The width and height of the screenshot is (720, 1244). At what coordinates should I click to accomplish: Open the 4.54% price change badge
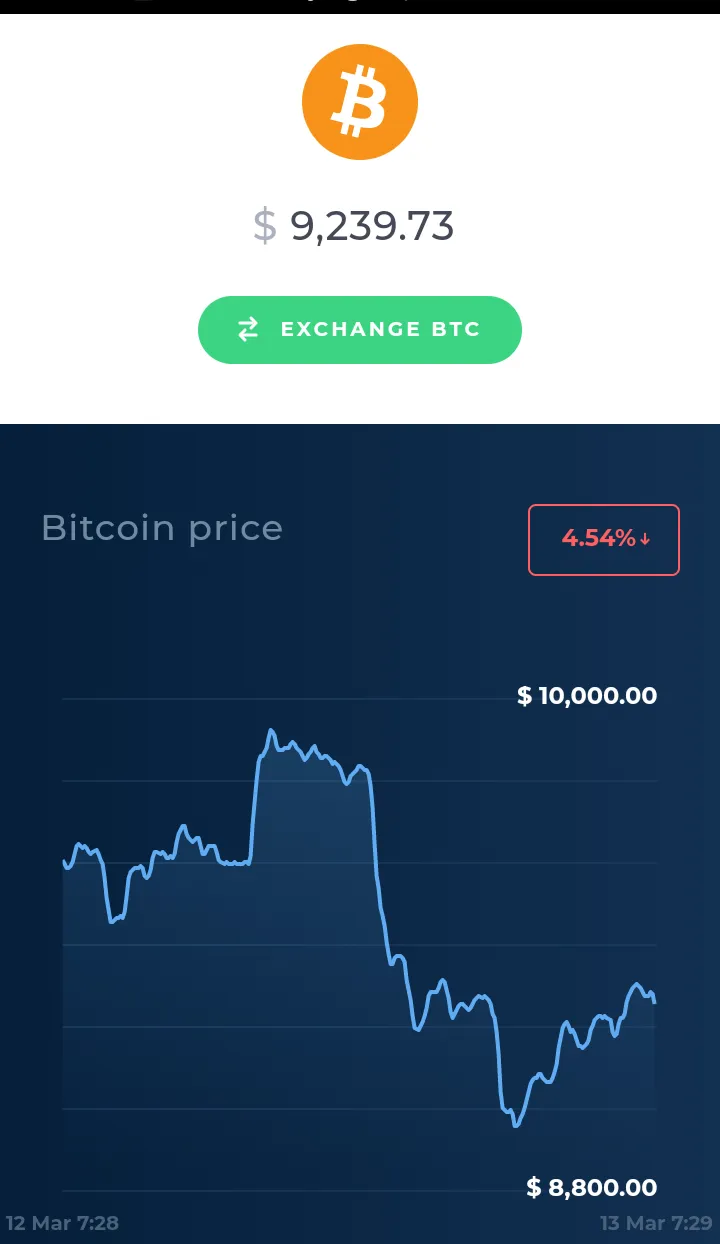pyautogui.click(x=604, y=540)
